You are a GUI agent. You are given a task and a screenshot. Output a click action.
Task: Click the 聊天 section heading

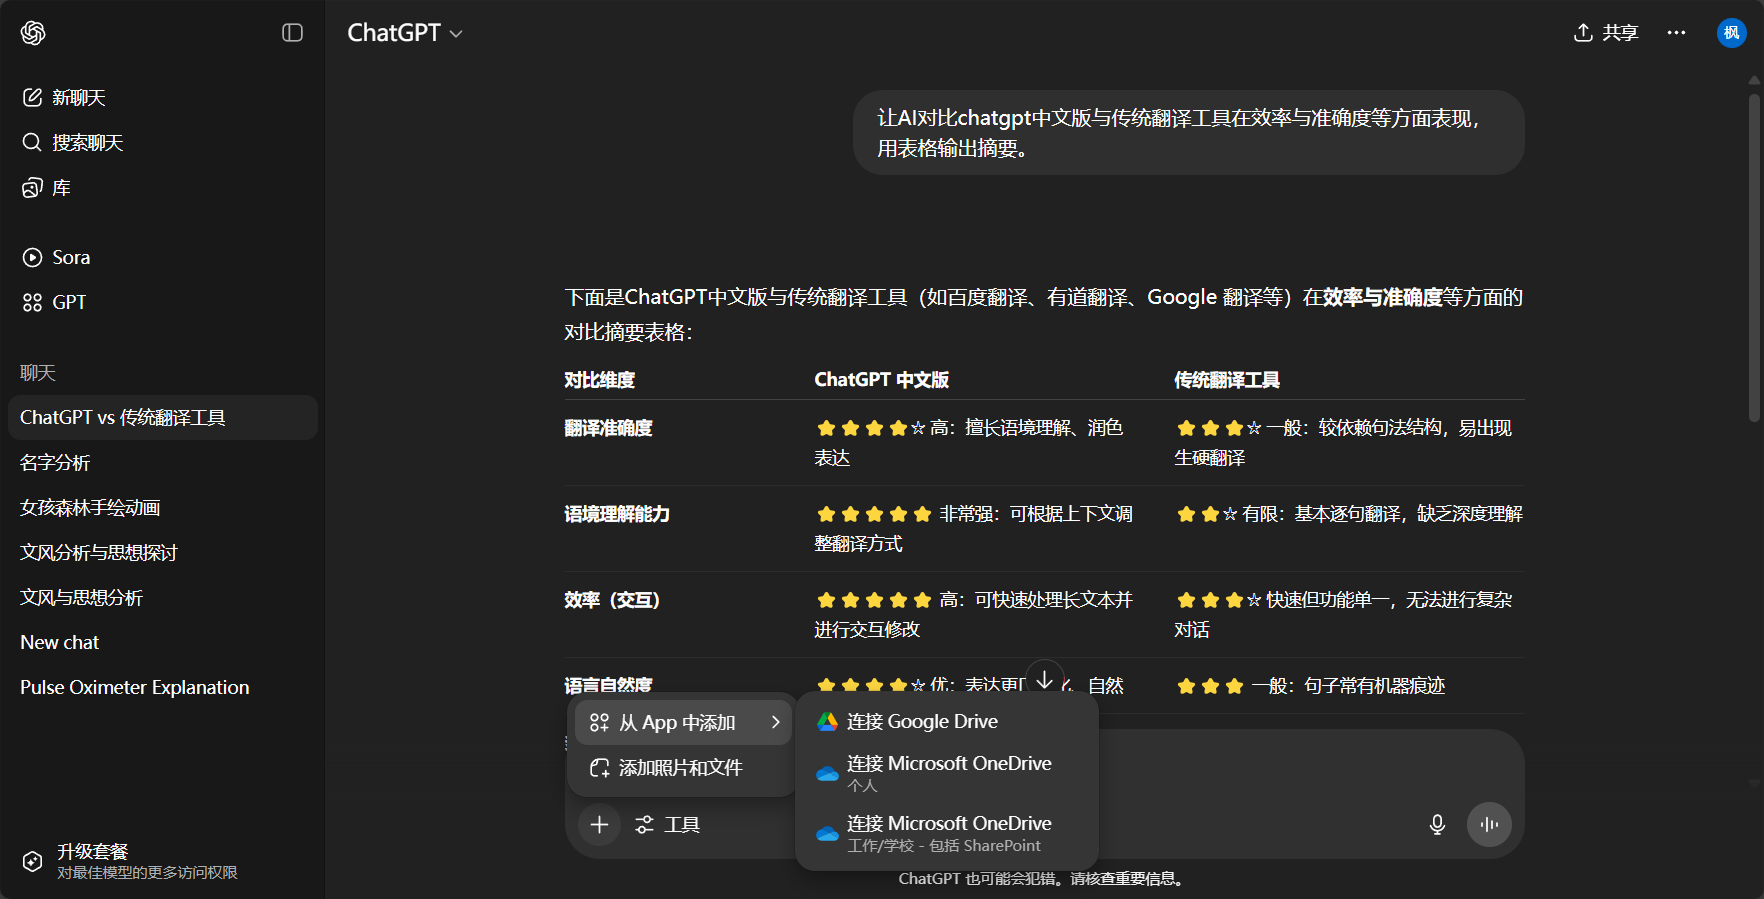38,373
